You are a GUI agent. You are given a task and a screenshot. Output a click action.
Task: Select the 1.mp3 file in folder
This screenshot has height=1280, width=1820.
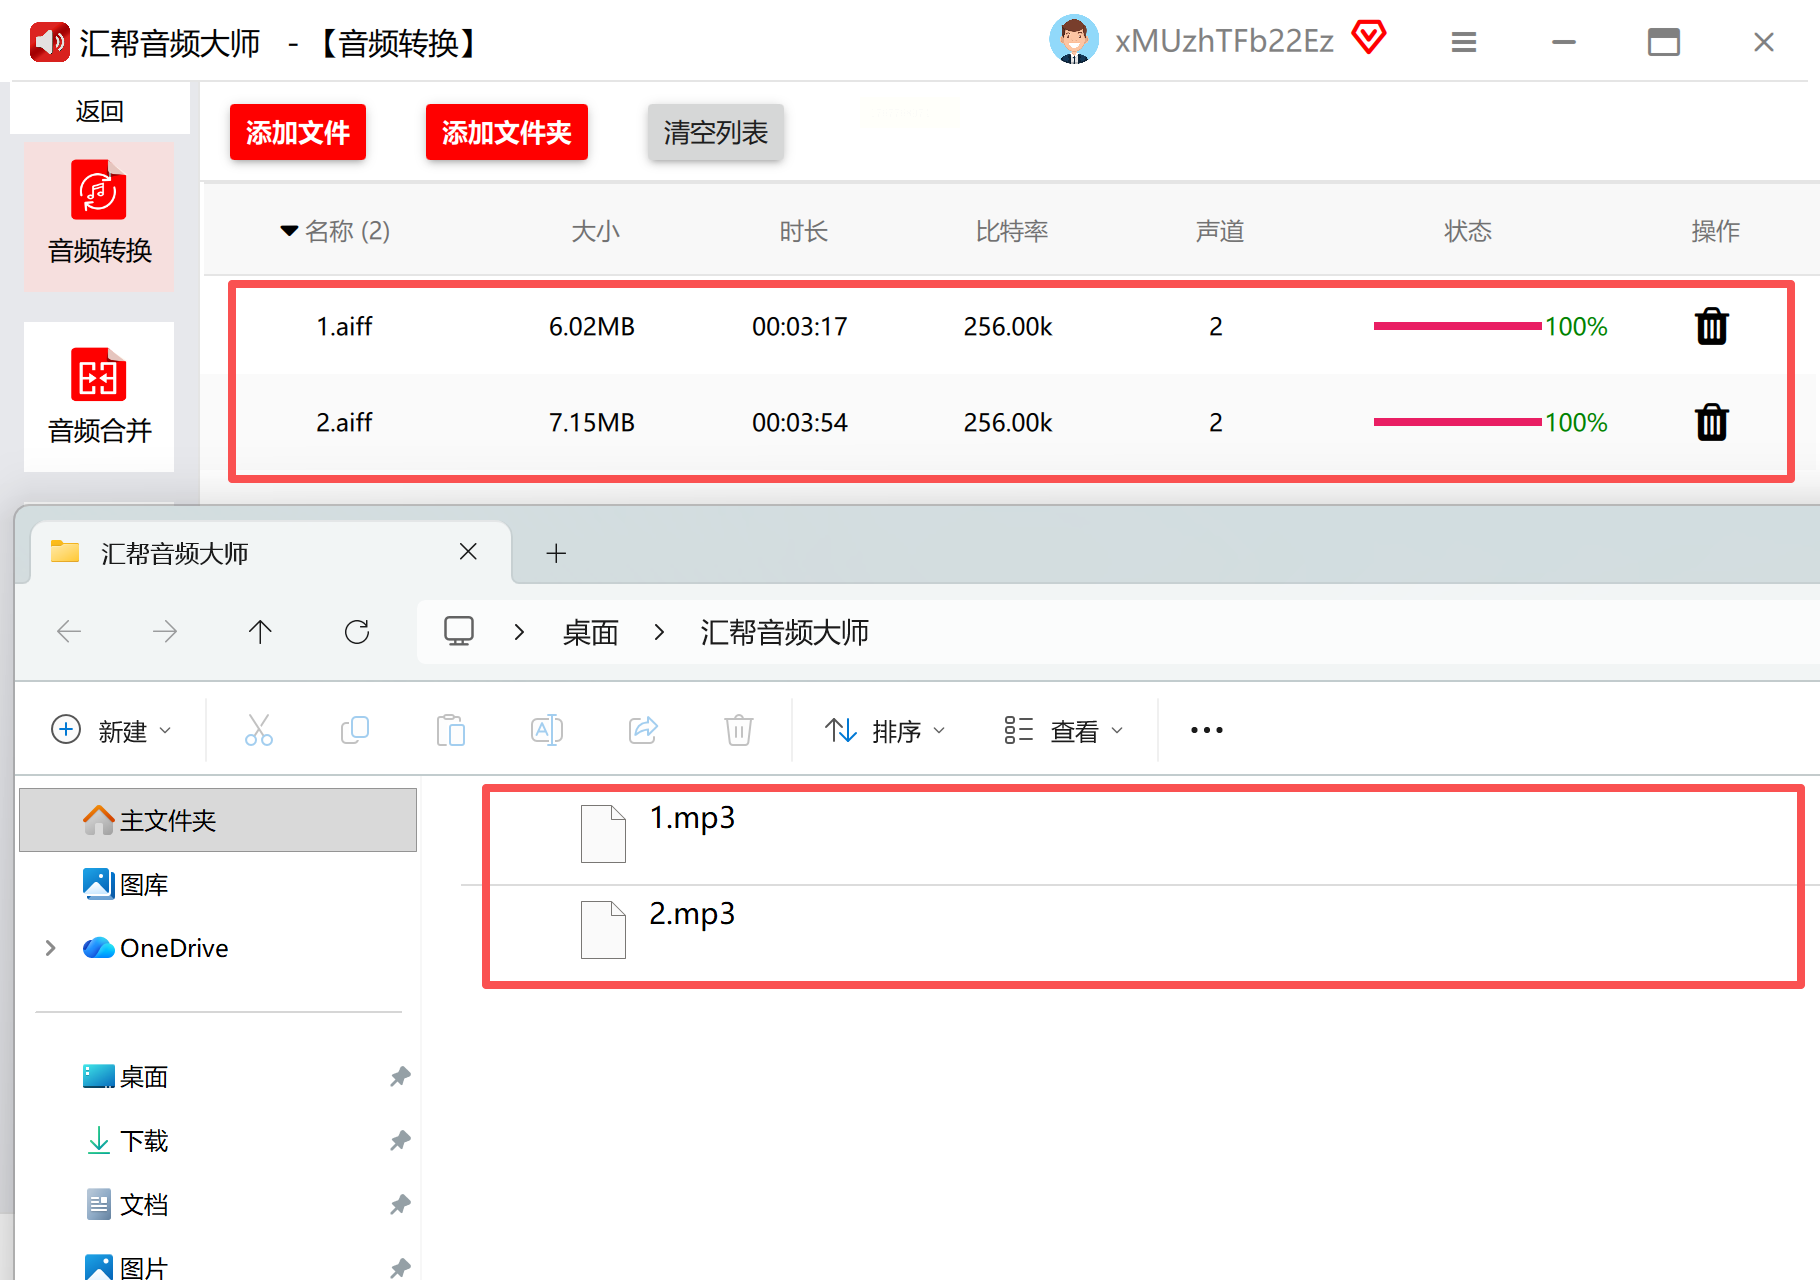[691, 819]
